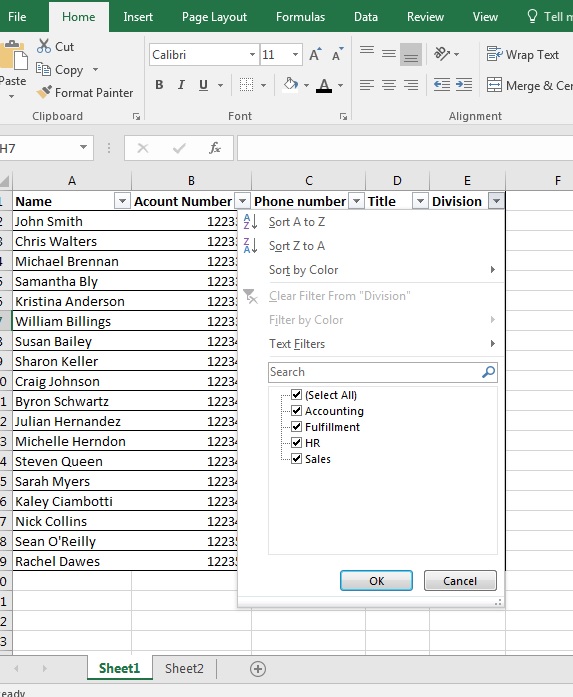Open the Name column filter dropdown
The width and height of the screenshot is (573, 697).
[x=122, y=201]
